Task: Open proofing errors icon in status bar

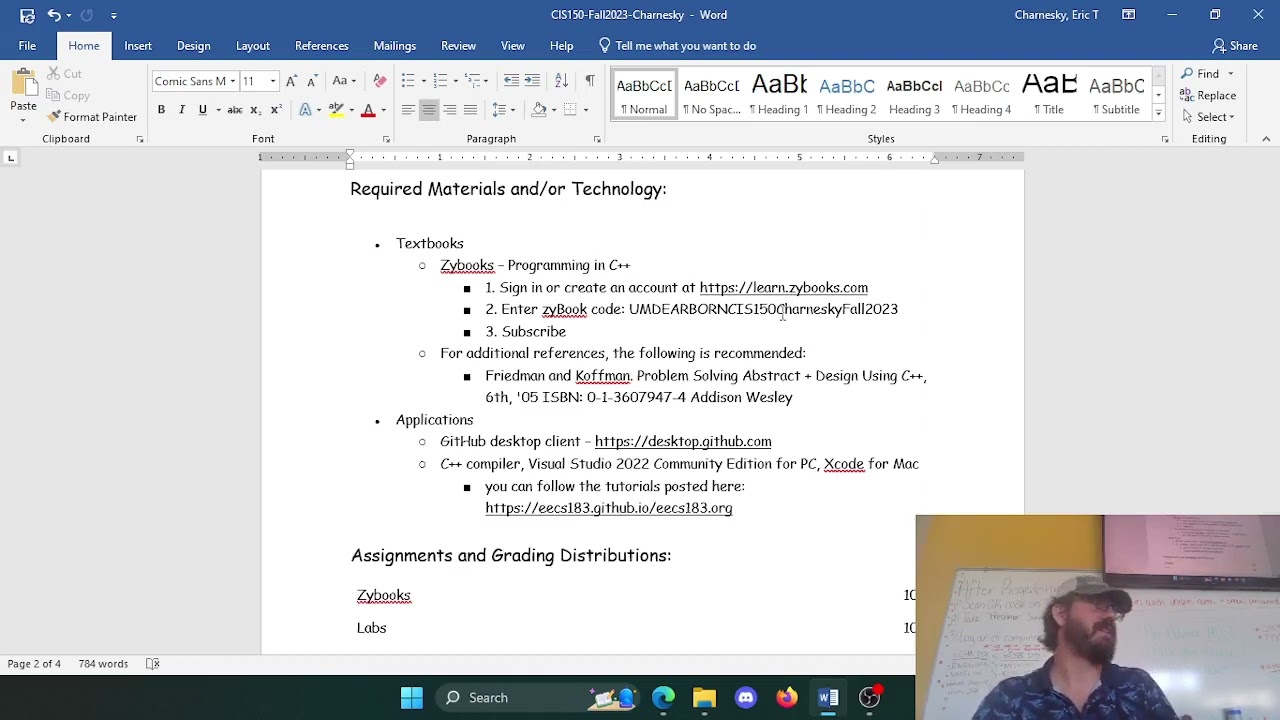Action: (153, 664)
